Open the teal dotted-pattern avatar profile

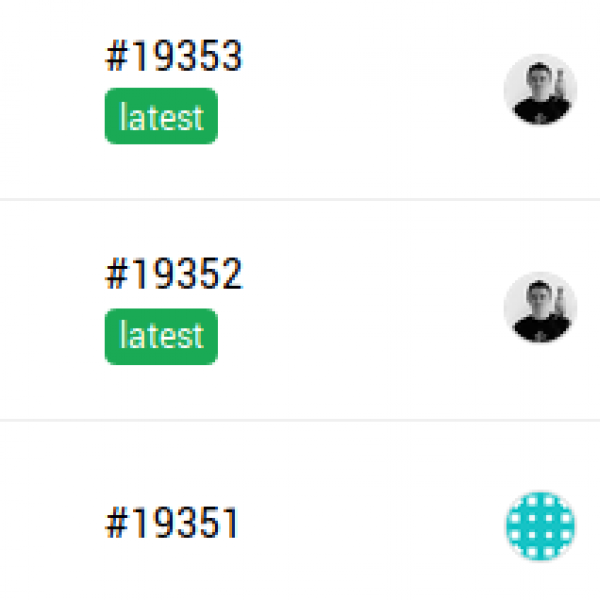[540, 526]
